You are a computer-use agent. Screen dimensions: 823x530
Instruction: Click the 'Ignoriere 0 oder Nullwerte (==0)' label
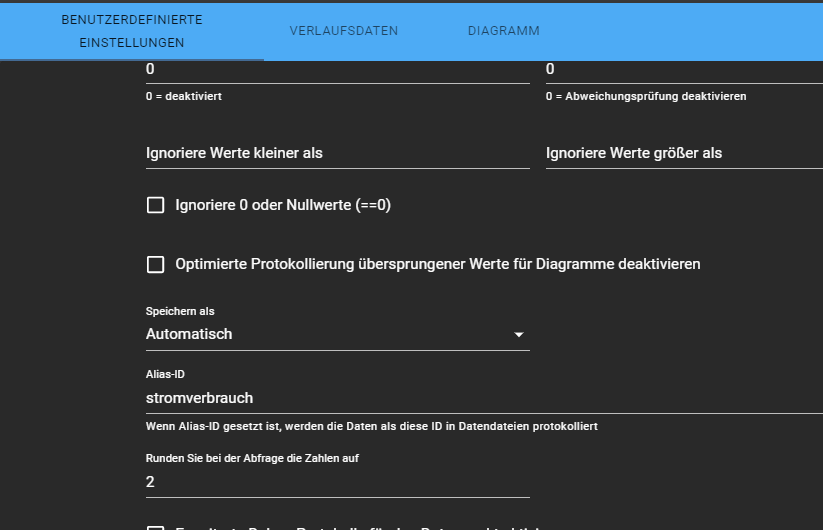click(x=283, y=205)
